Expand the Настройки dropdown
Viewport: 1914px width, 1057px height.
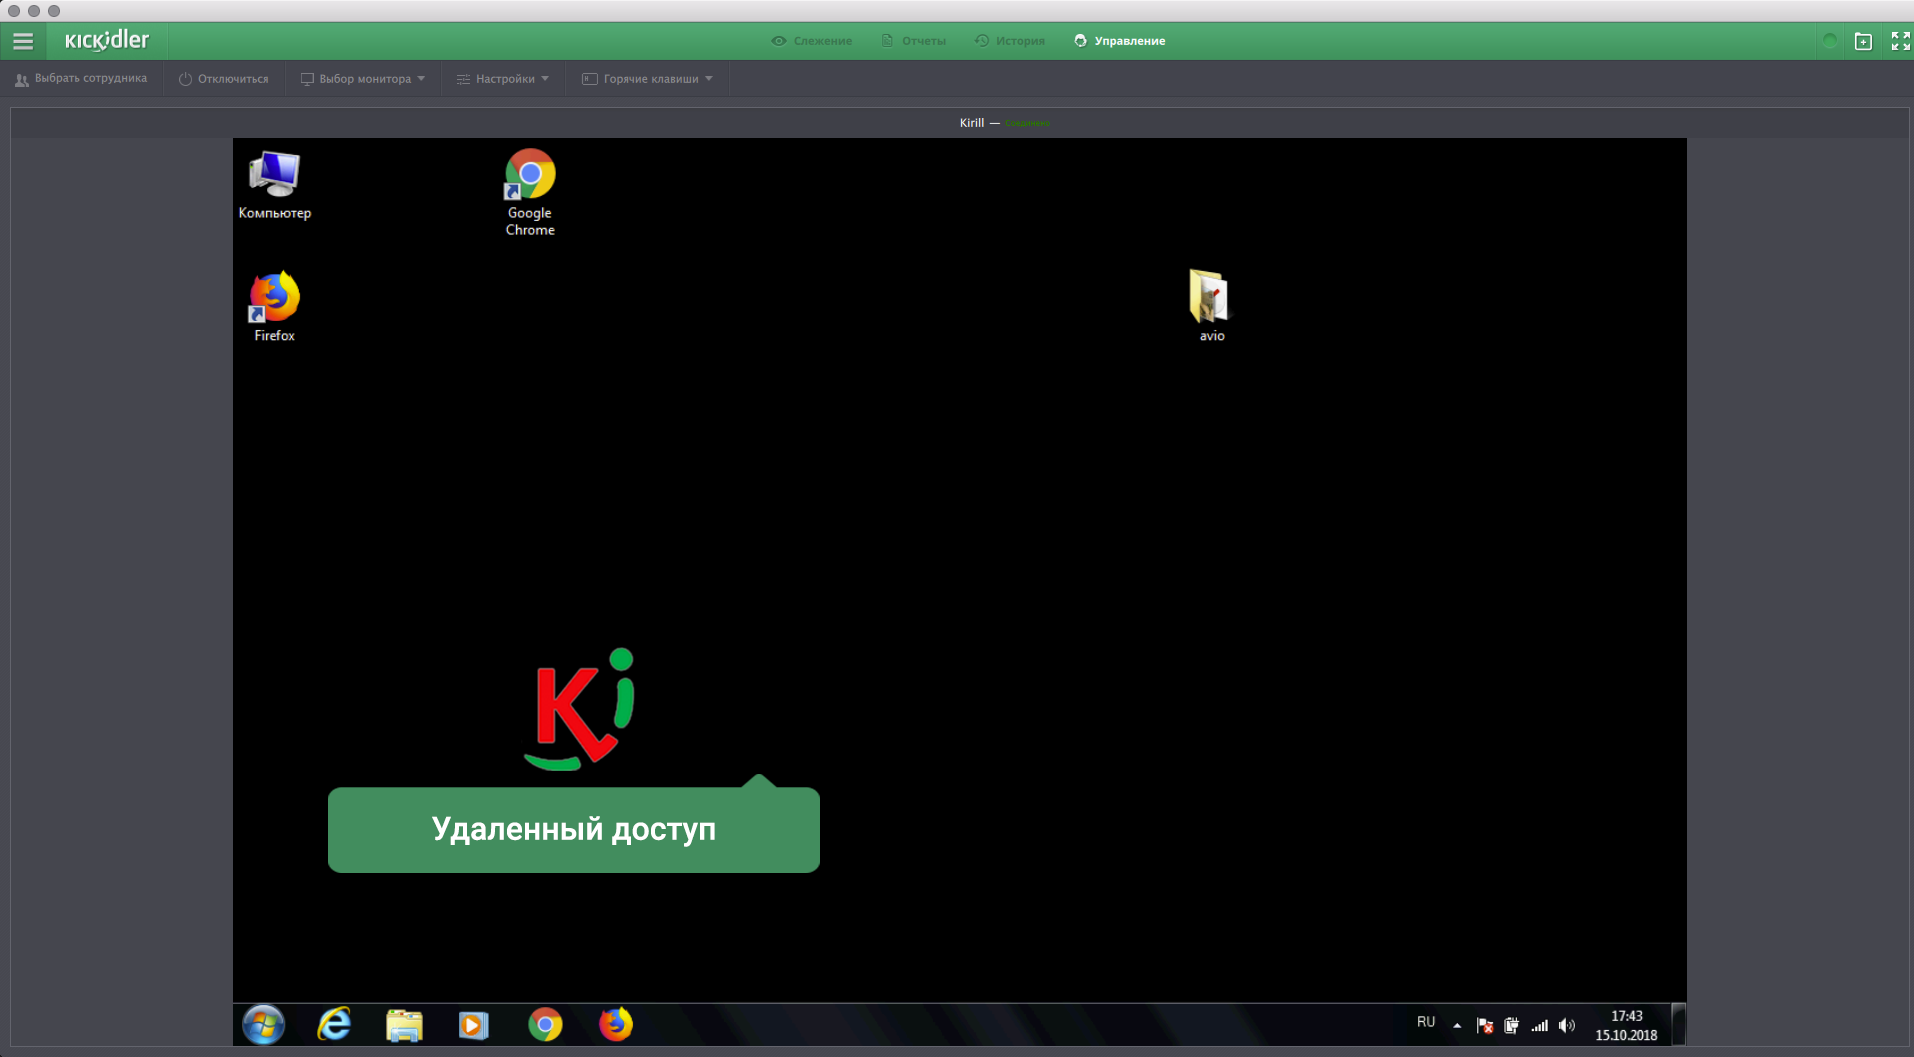pos(503,79)
